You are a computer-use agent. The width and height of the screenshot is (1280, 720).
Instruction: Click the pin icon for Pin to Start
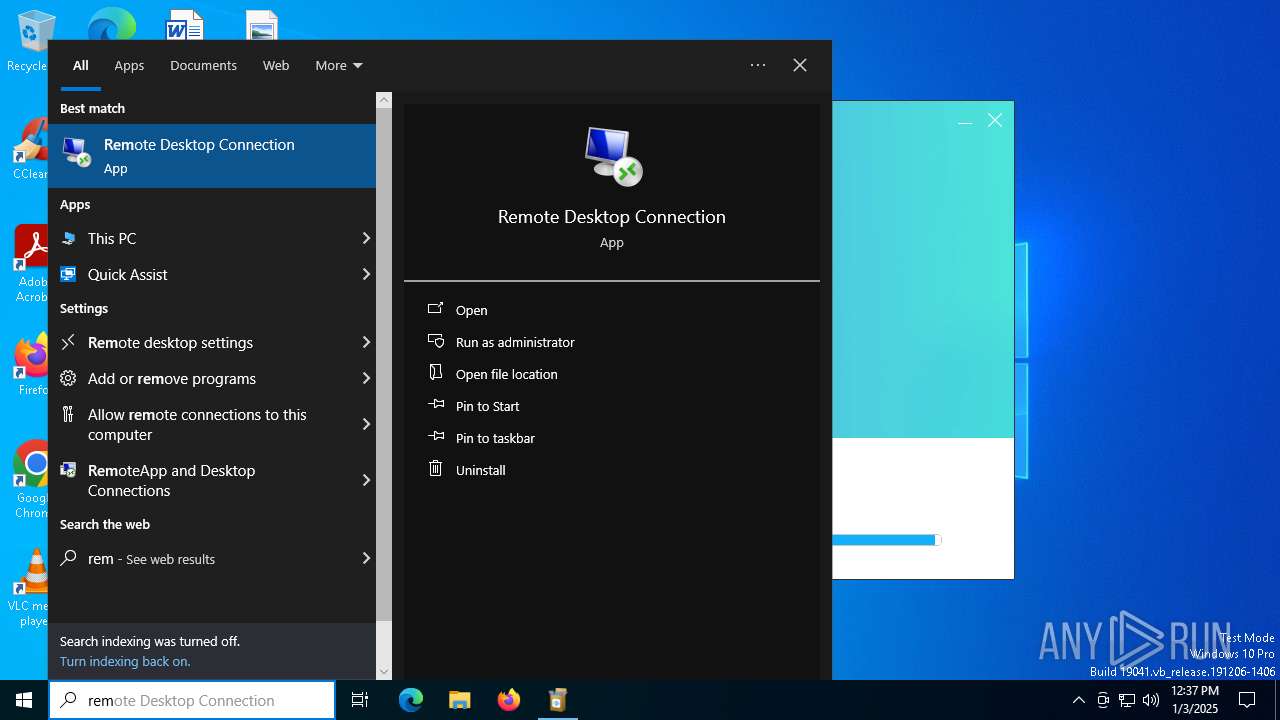tap(436, 405)
